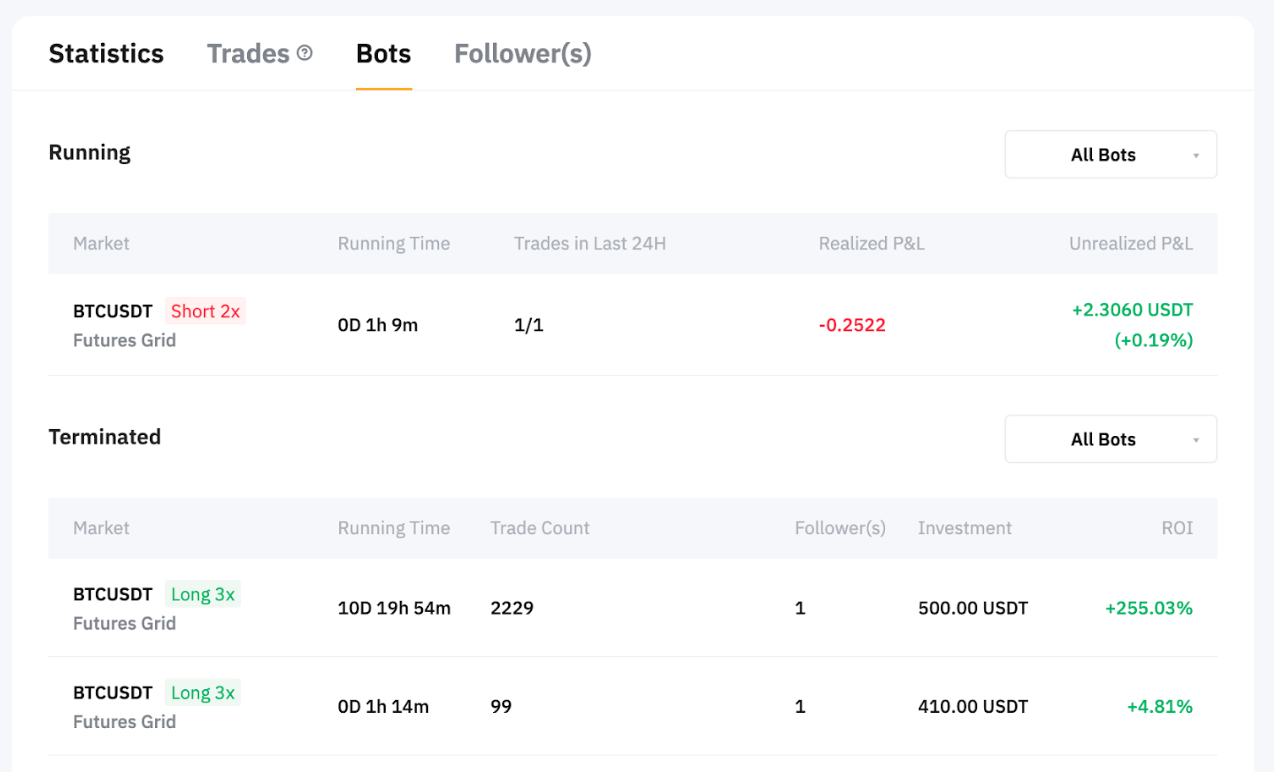
Task: Select the Bots tab
Action: click(383, 53)
